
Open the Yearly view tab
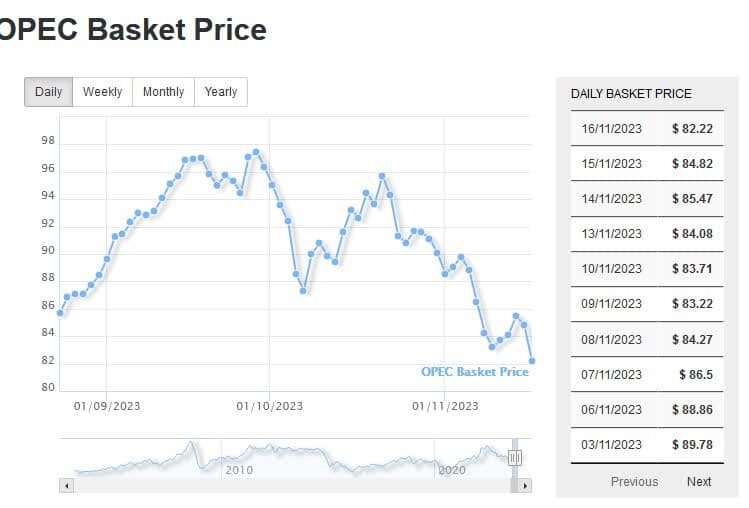(x=221, y=92)
